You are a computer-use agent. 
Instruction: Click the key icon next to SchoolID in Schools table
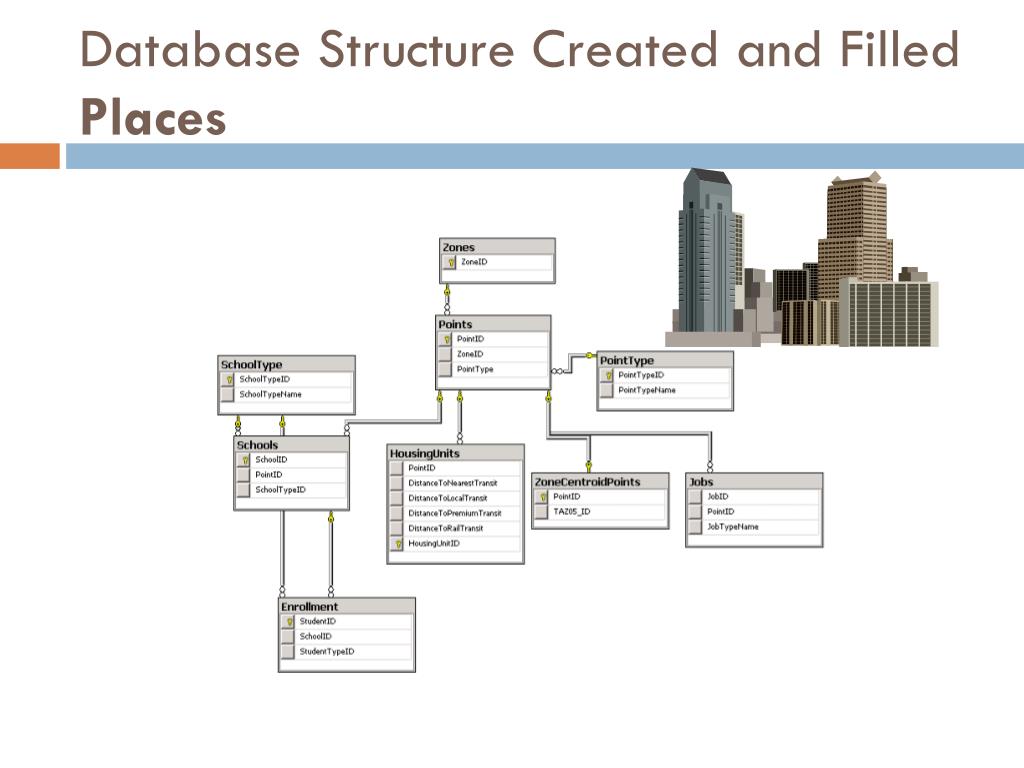pos(244,460)
